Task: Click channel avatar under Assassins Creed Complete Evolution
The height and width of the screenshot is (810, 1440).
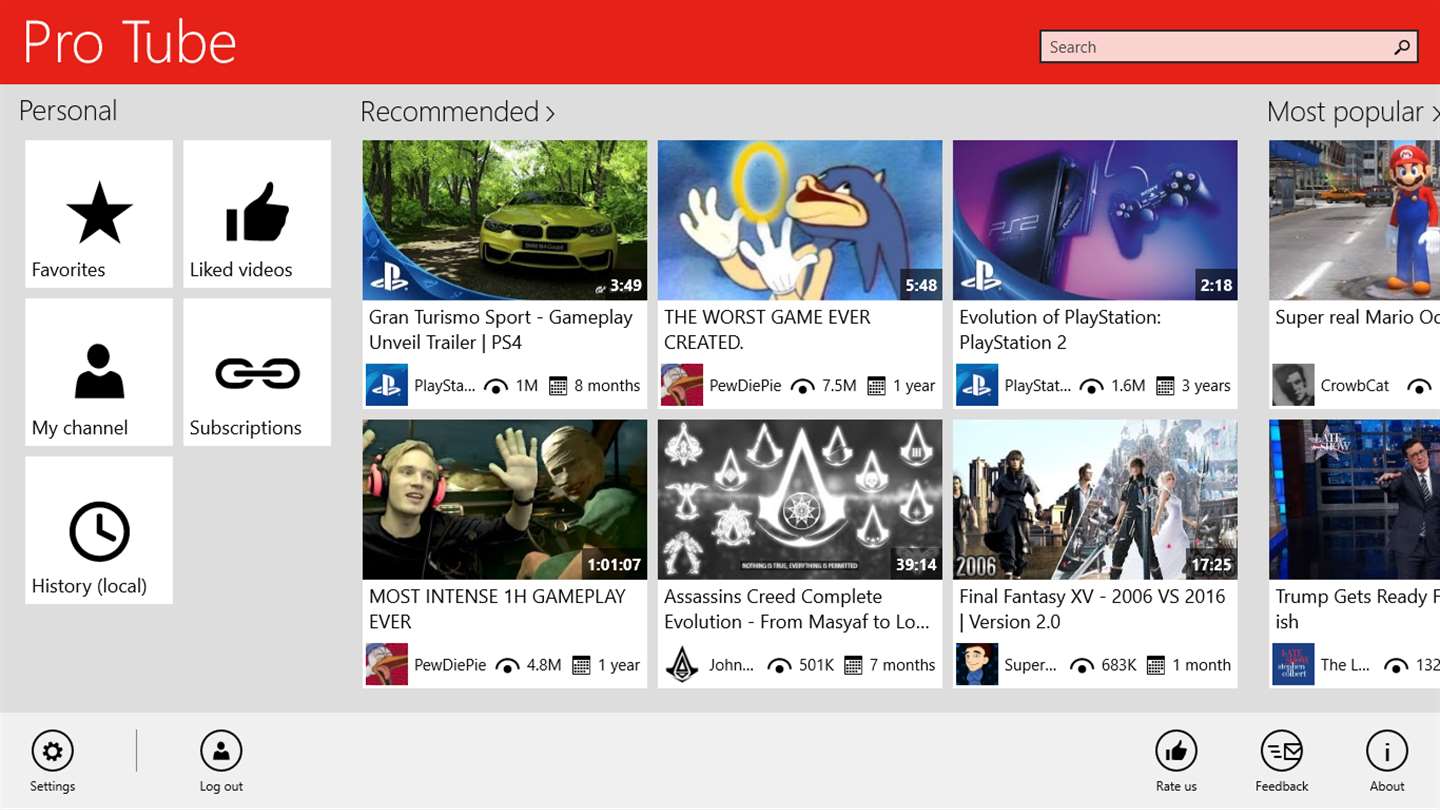Action: 681,664
